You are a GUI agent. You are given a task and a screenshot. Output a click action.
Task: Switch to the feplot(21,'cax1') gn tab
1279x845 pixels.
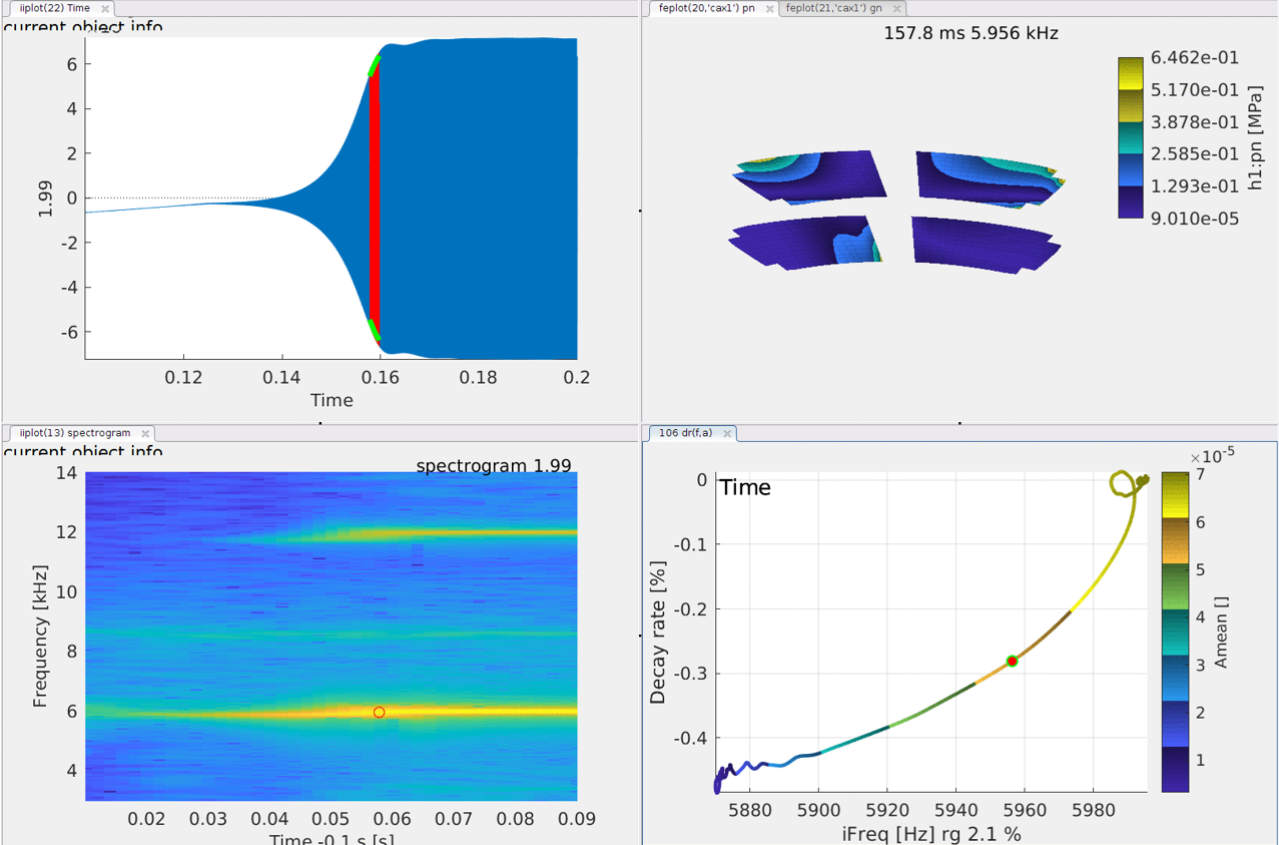pos(834,8)
